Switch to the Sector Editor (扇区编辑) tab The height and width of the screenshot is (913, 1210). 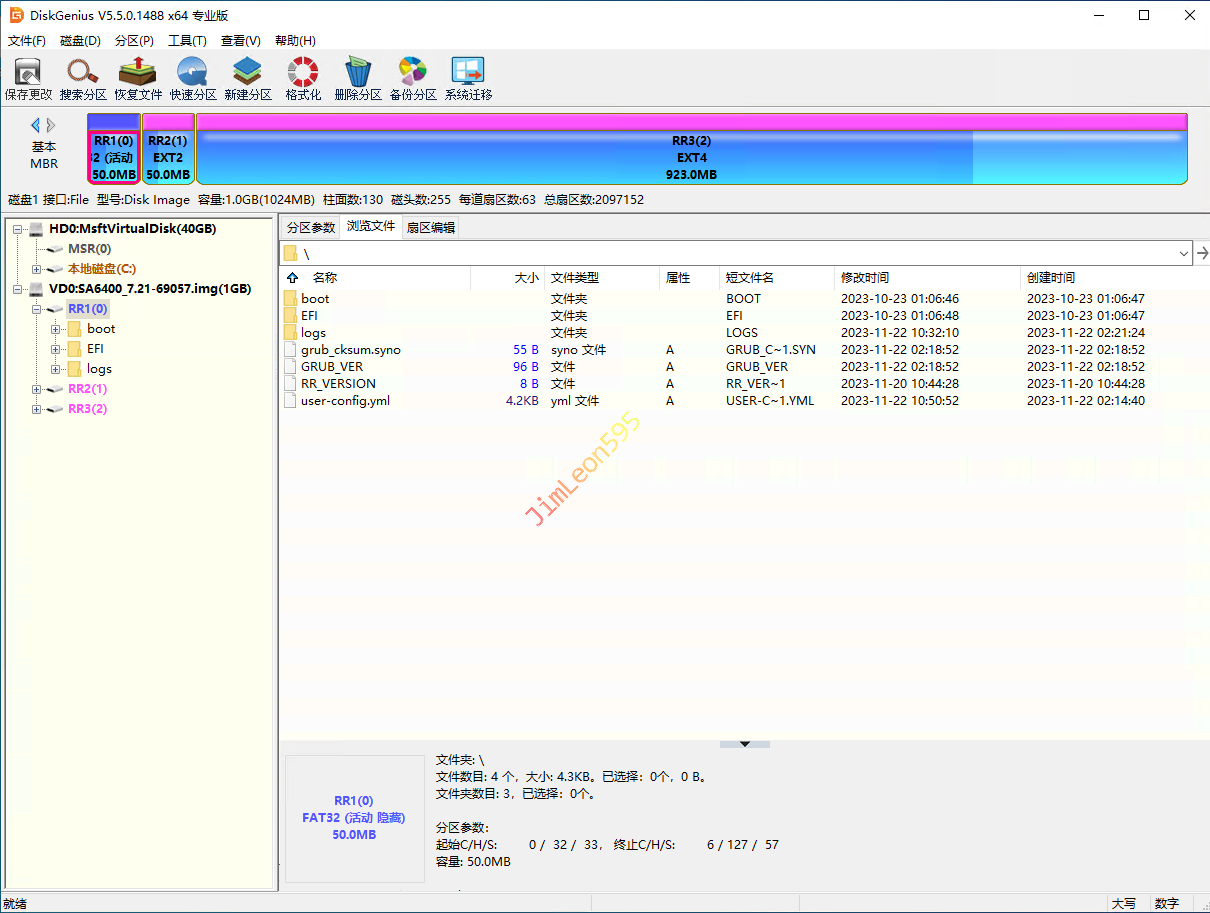click(430, 227)
